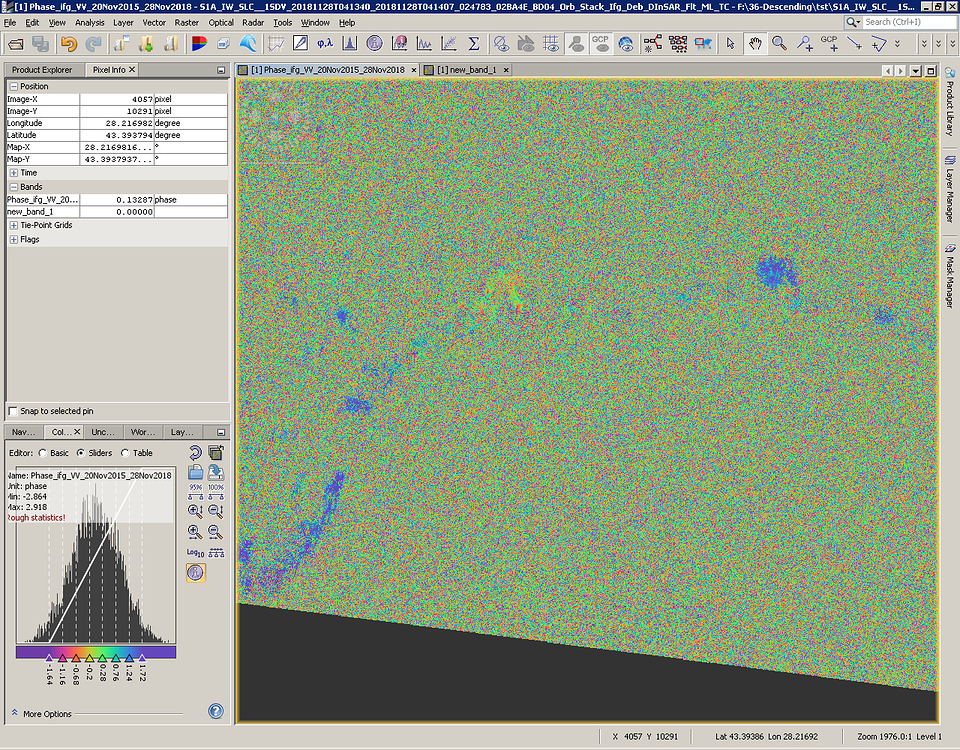The image size is (960, 750).
Task: Click the Log10 histogram scaling button
Action: click(x=195, y=551)
